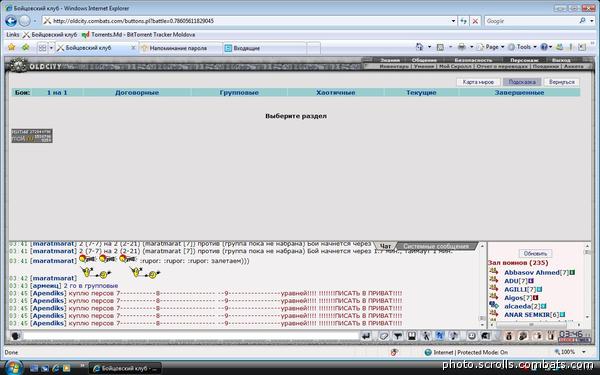Expand the Page menu dropdown
The width and height of the screenshot is (600, 375).
(x=502, y=47)
